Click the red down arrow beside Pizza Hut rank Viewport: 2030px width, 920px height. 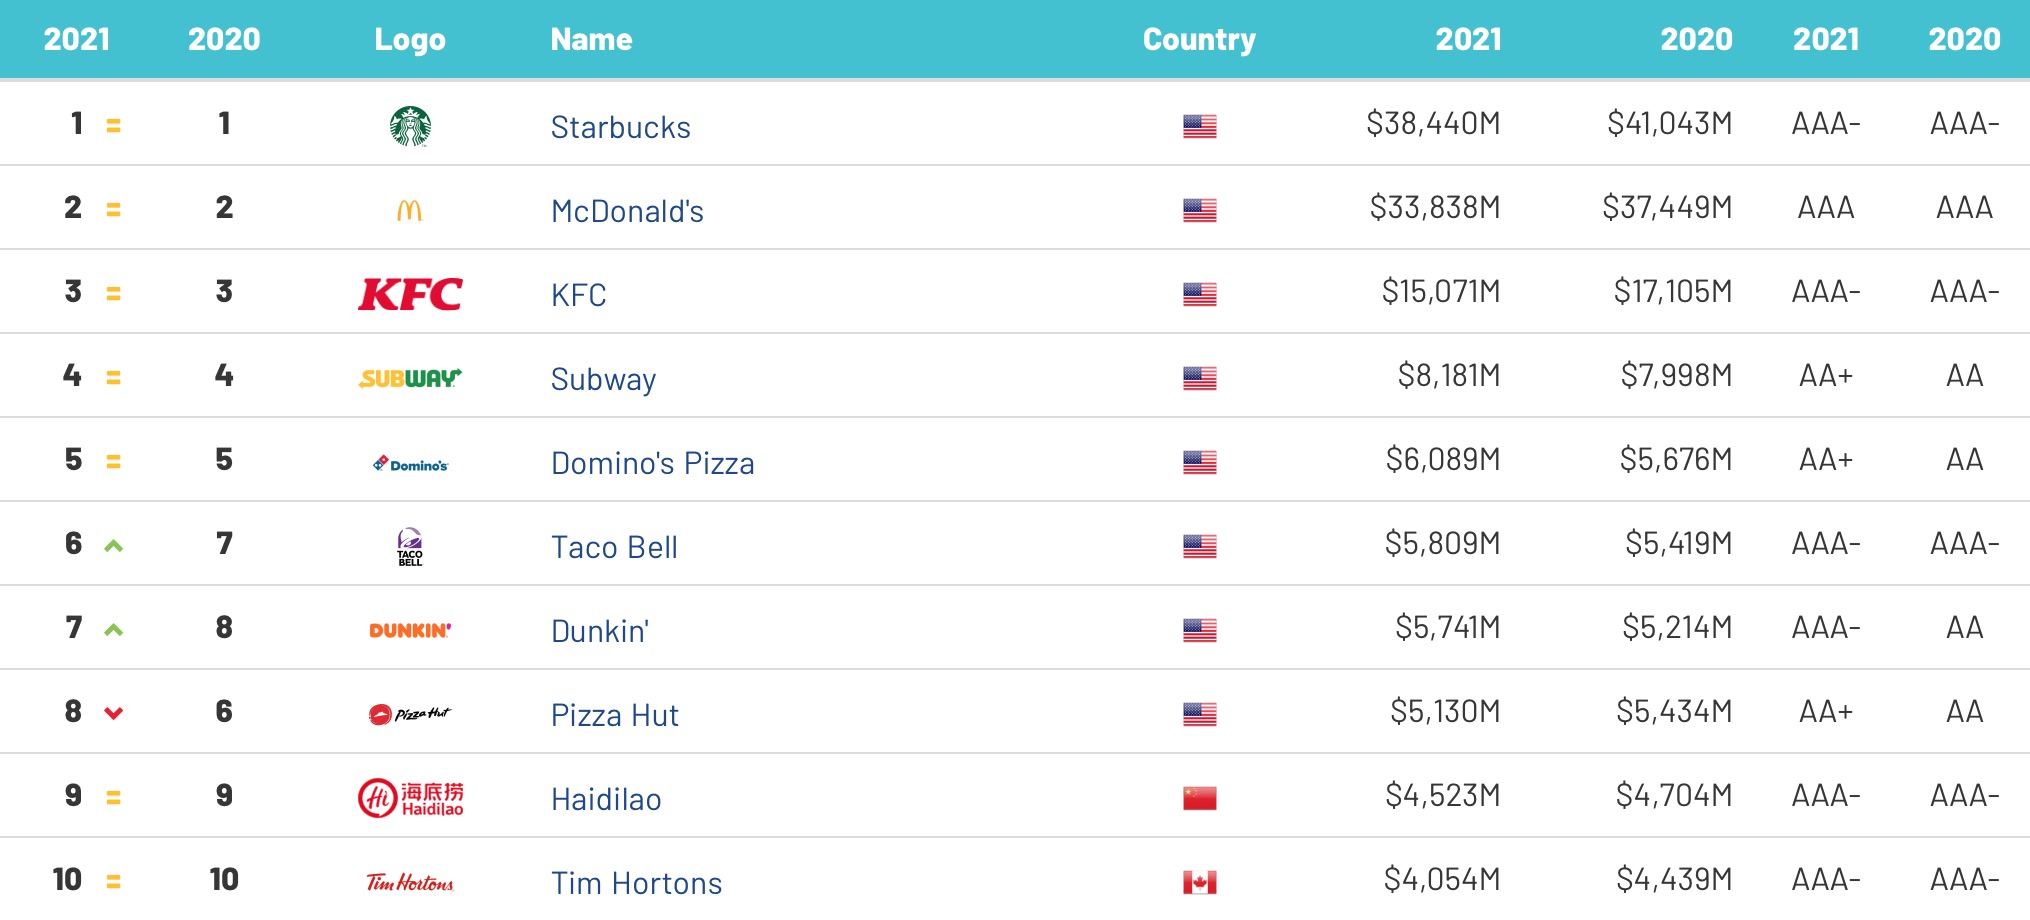(114, 713)
